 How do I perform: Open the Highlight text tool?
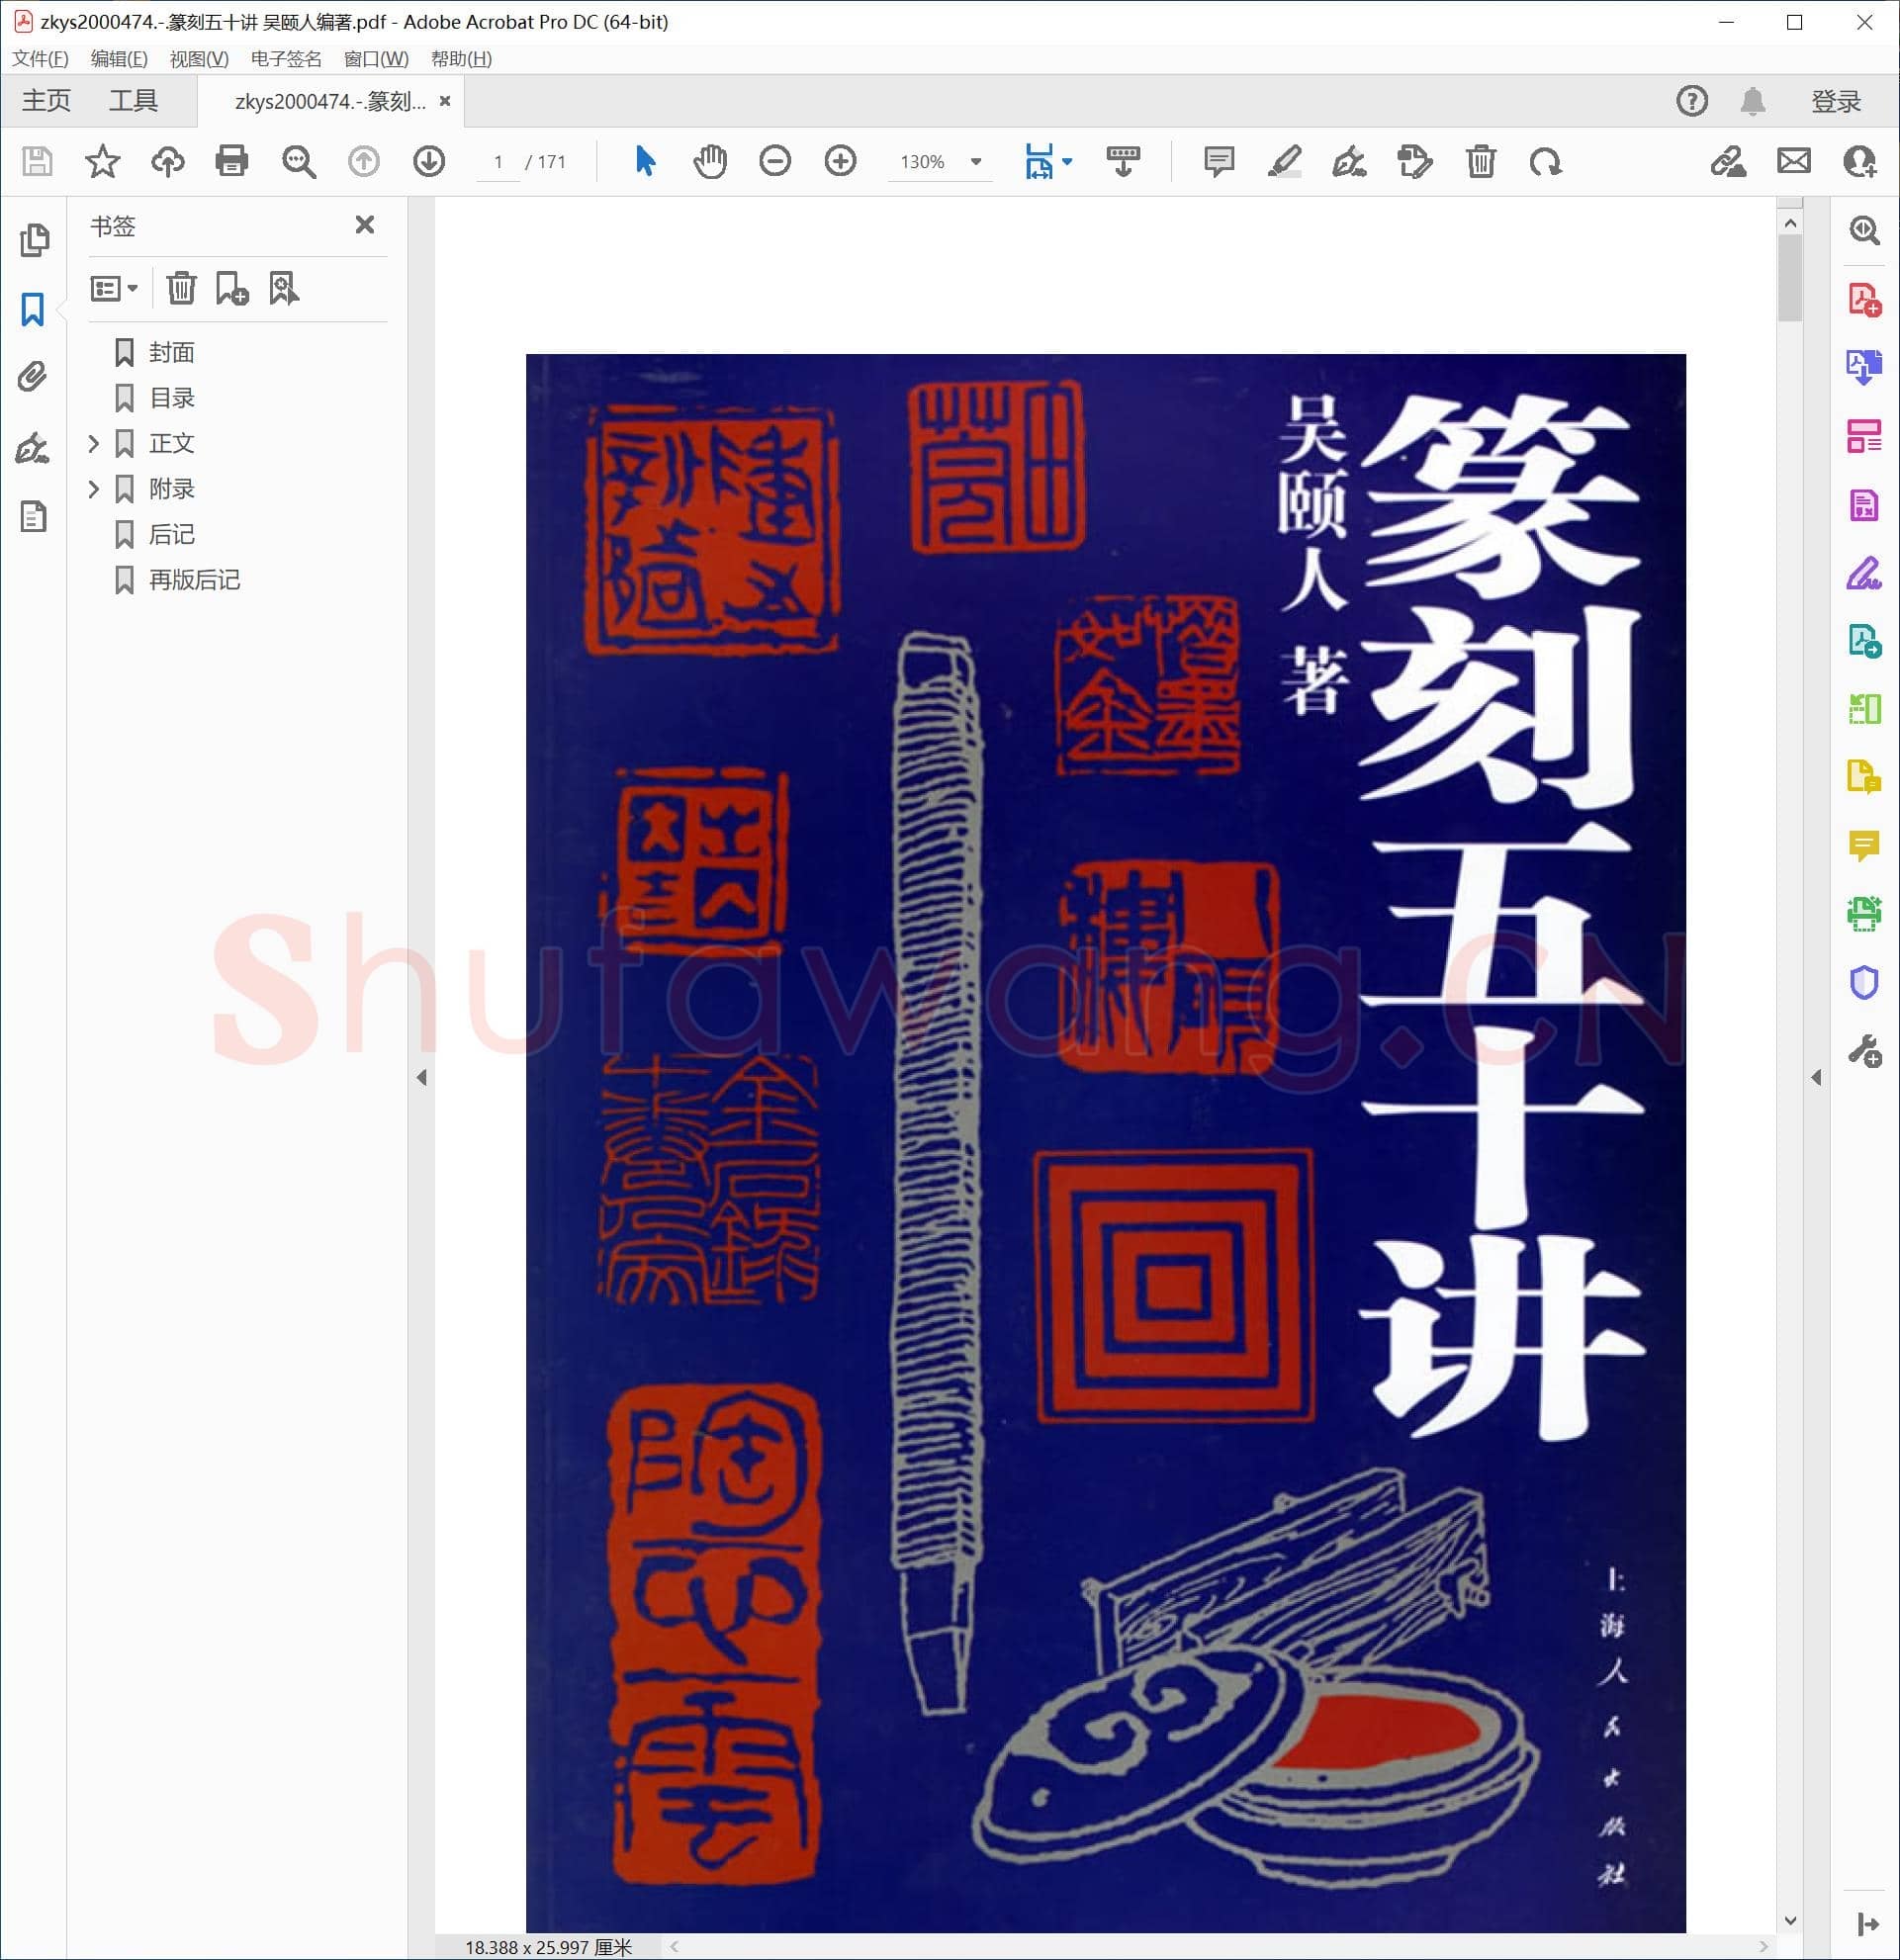pos(1284,161)
